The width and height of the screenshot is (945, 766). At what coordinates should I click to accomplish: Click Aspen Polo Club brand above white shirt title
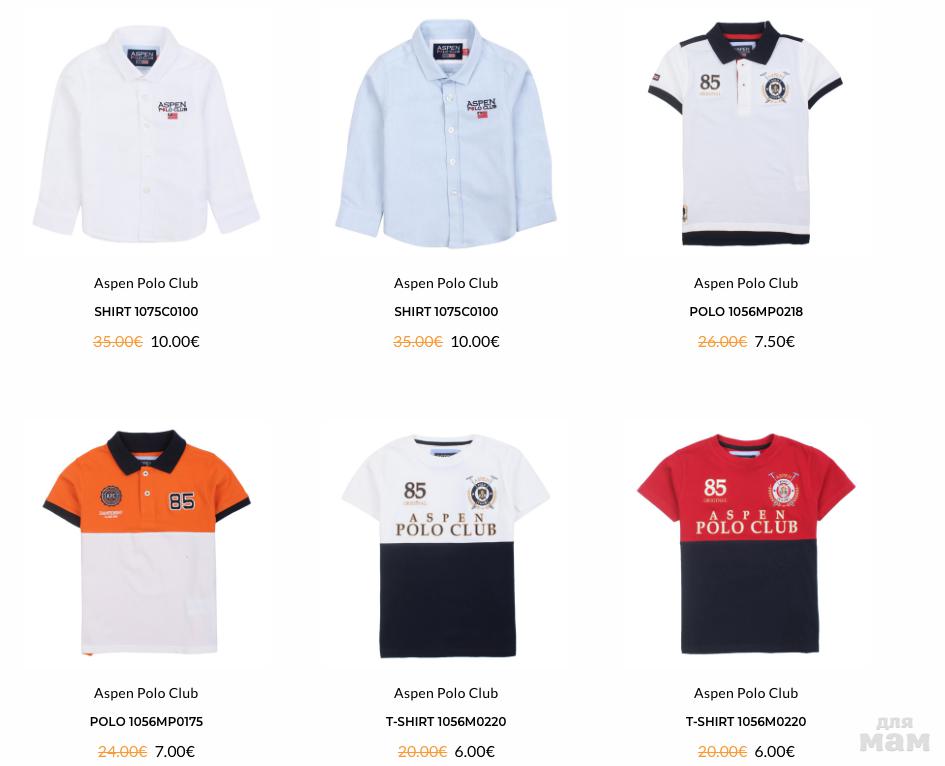click(x=146, y=283)
